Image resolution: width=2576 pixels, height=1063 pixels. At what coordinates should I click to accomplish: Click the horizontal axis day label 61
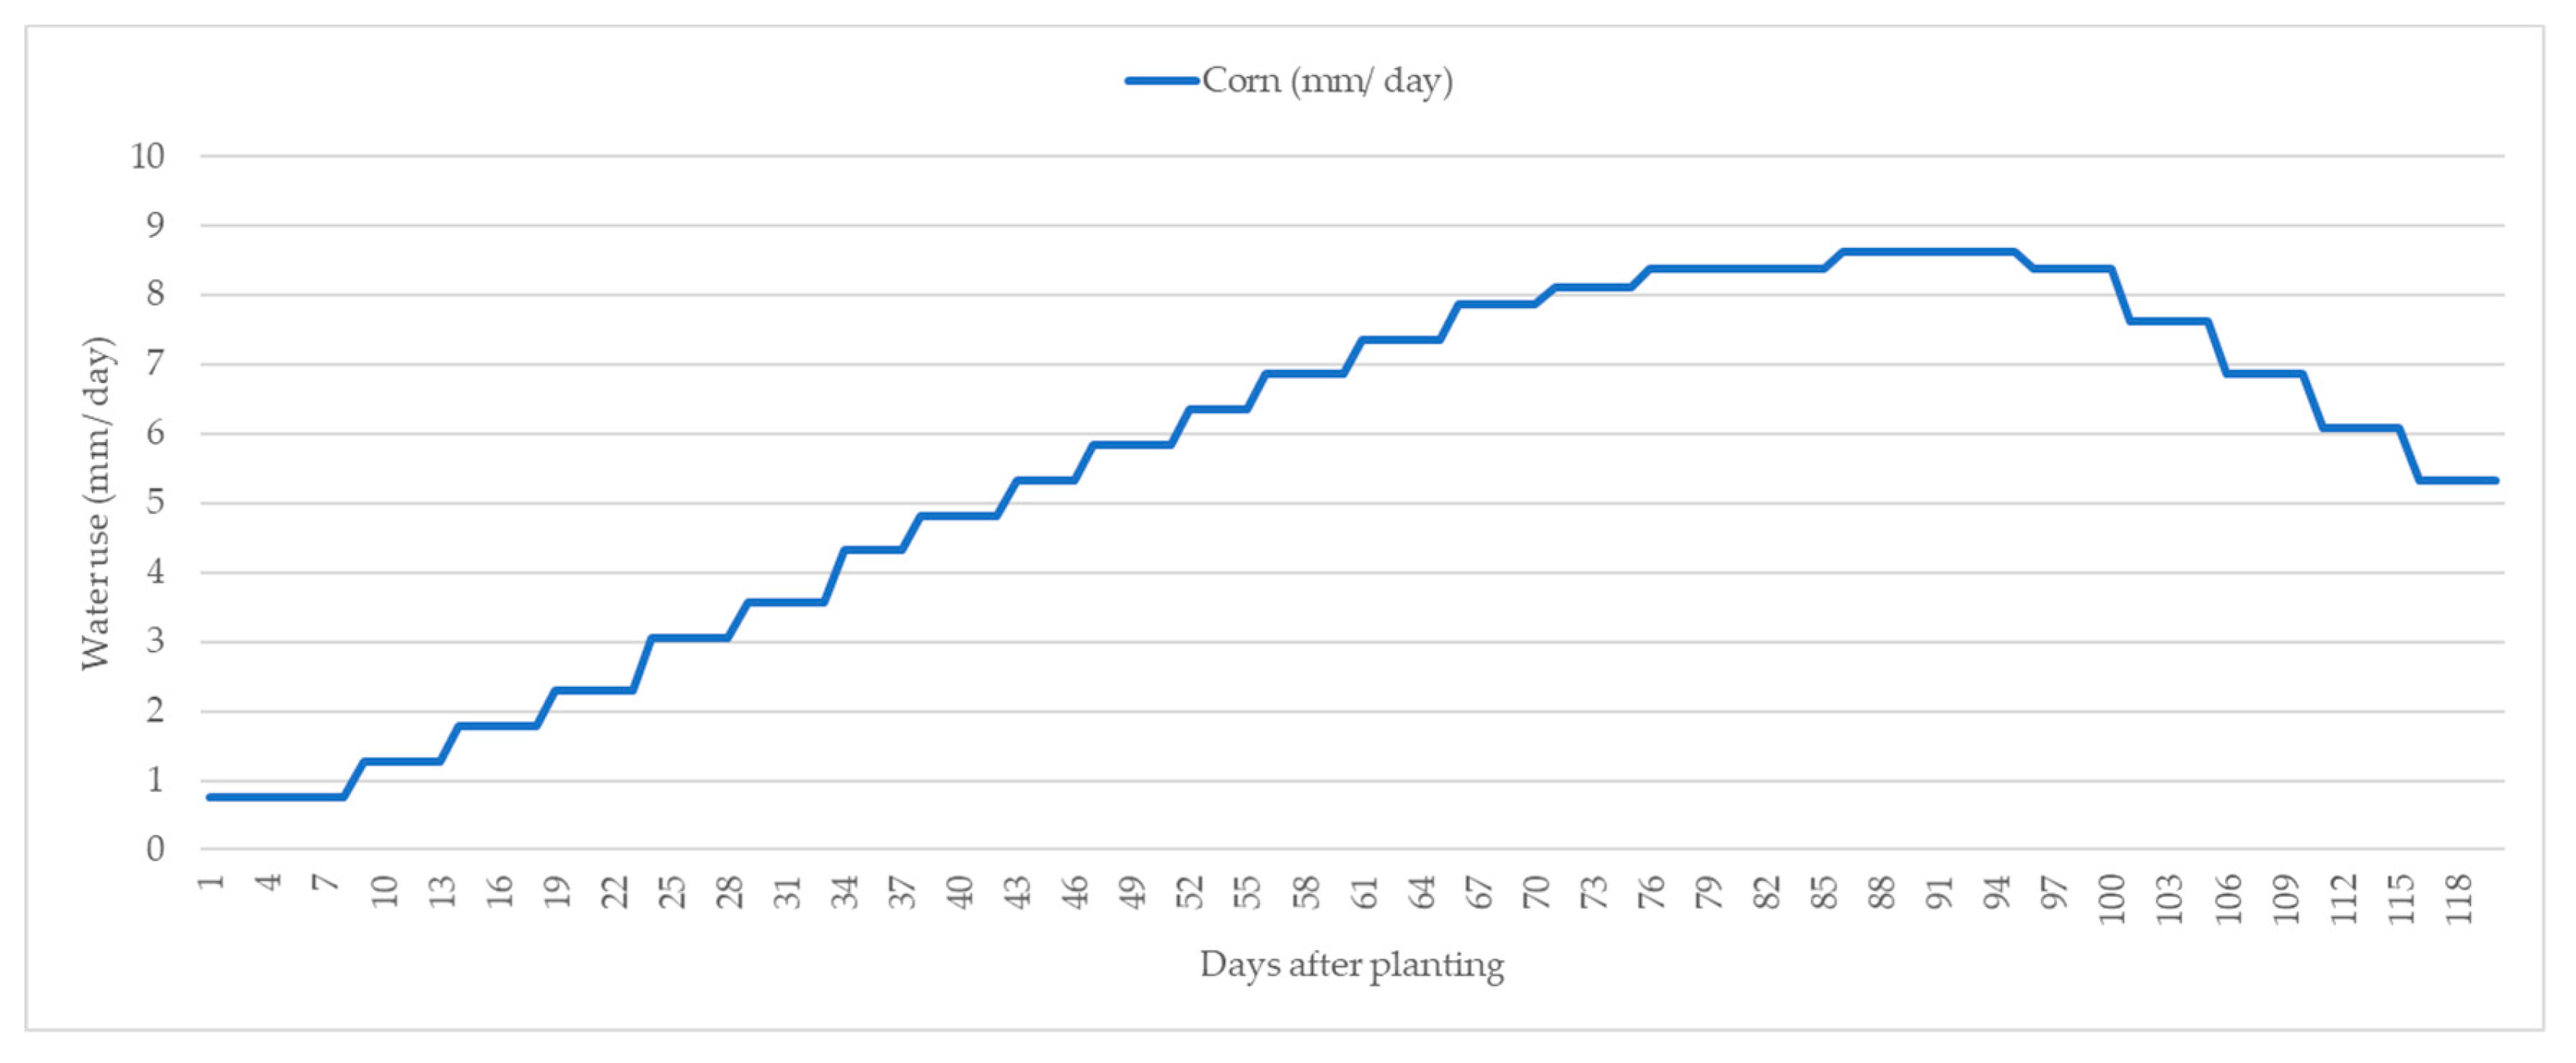[1365, 892]
